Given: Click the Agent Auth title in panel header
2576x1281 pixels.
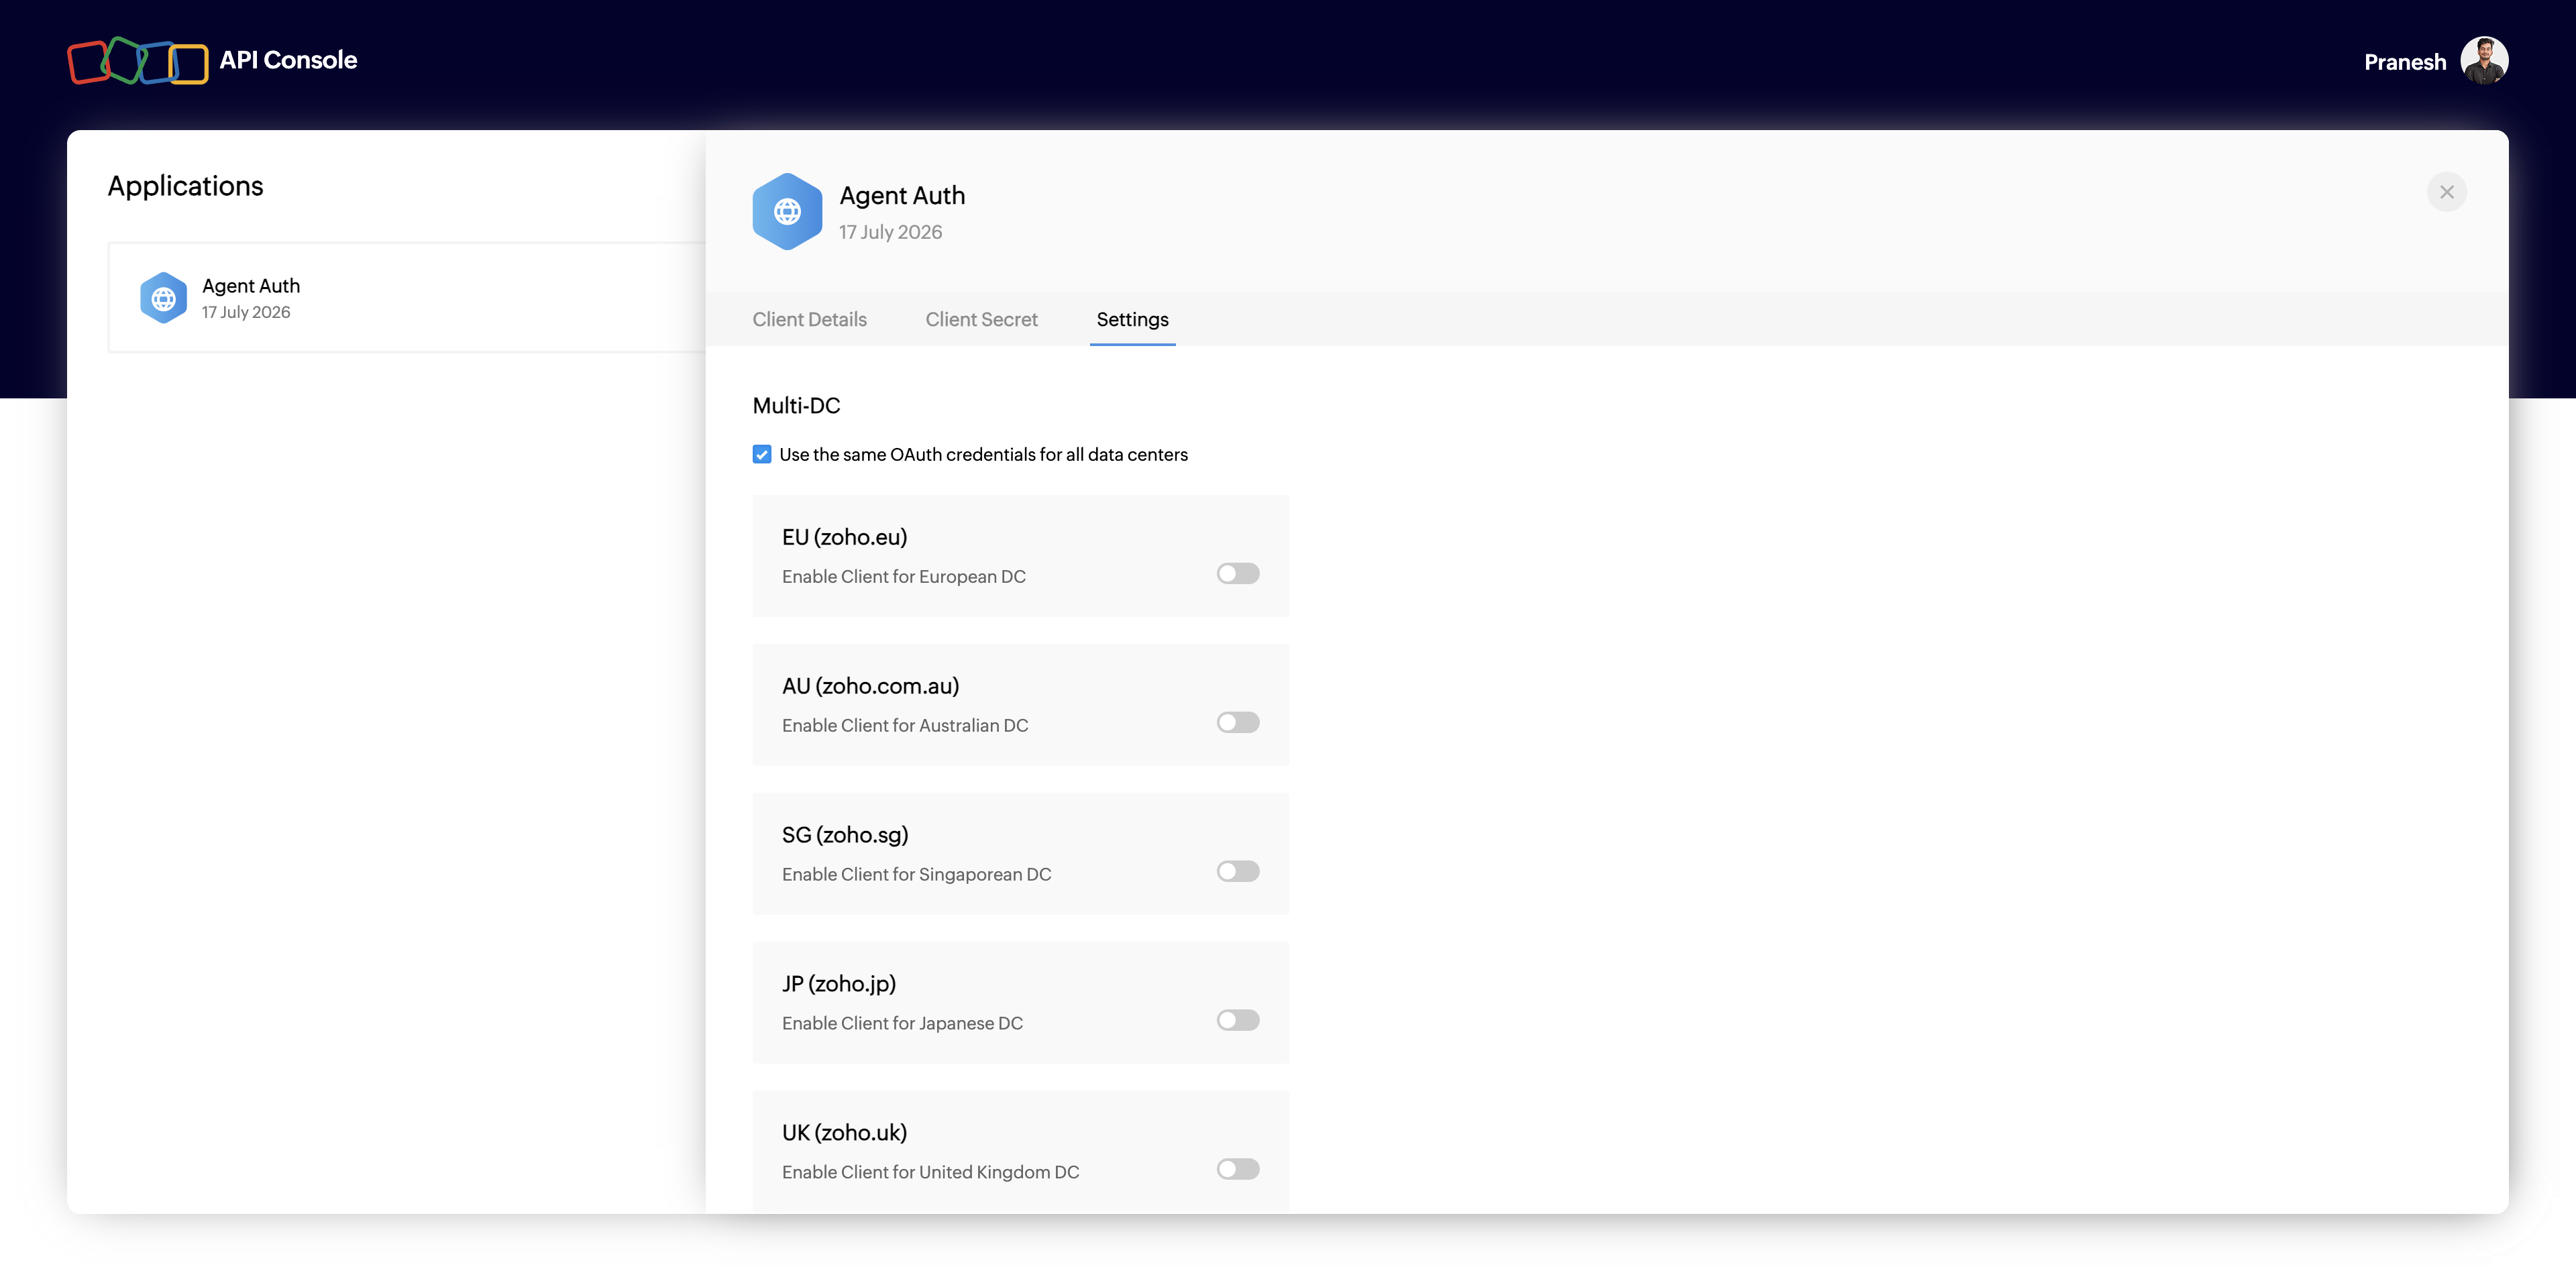Looking at the screenshot, I should coord(902,195).
